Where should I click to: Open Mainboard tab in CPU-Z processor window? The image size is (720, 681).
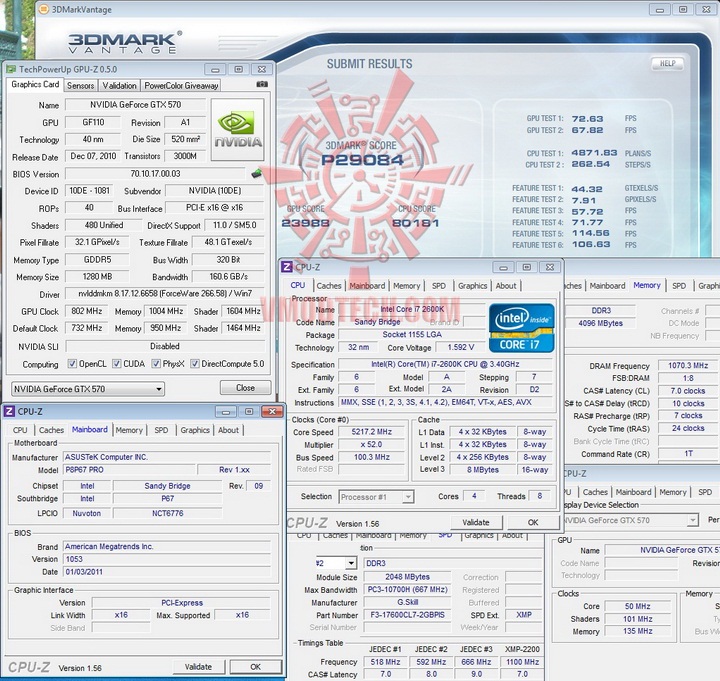click(x=367, y=286)
